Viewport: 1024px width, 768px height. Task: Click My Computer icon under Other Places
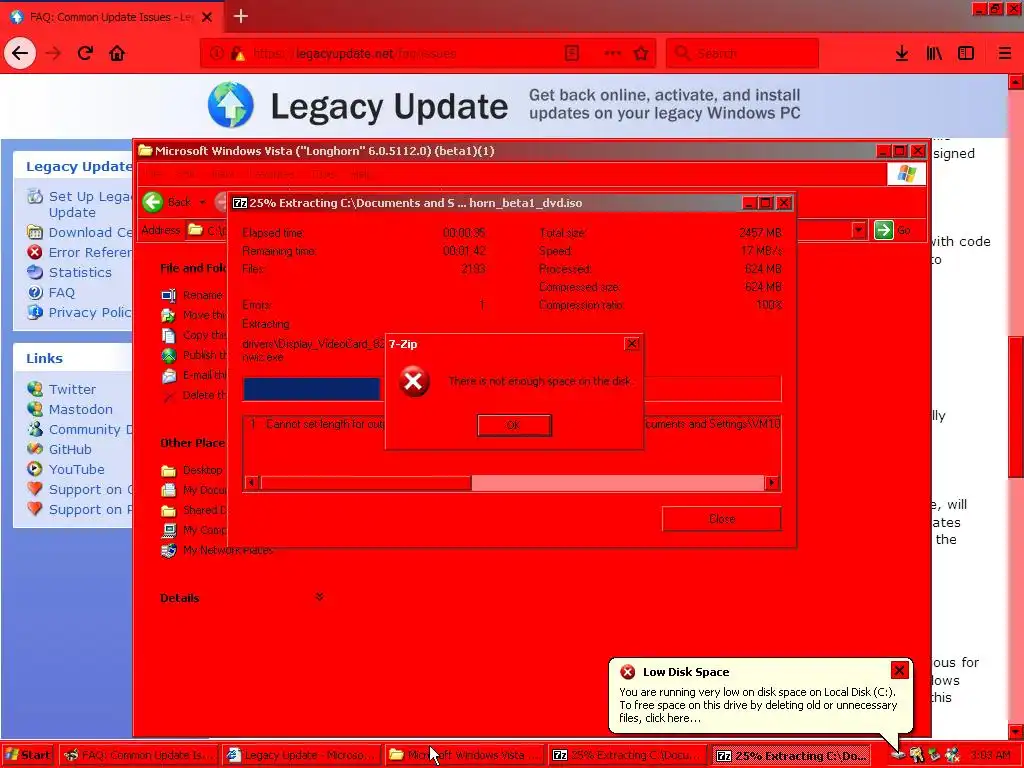coord(168,530)
